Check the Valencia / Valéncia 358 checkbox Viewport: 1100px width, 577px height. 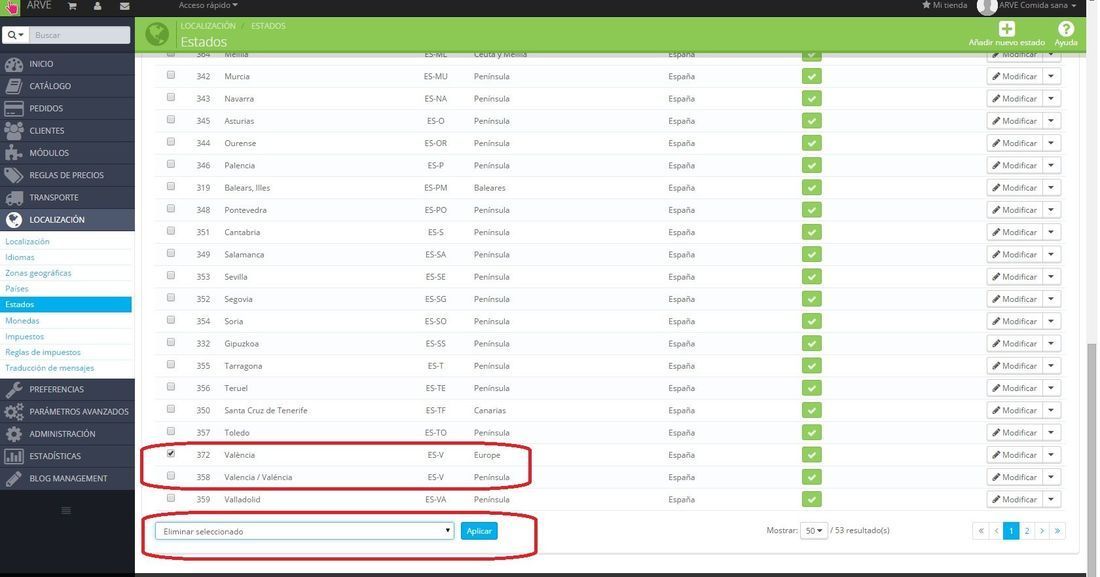click(x=171, y=476)
